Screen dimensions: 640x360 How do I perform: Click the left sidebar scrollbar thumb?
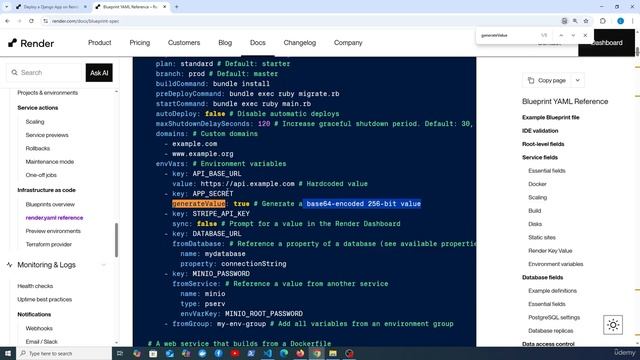point(116,240)
